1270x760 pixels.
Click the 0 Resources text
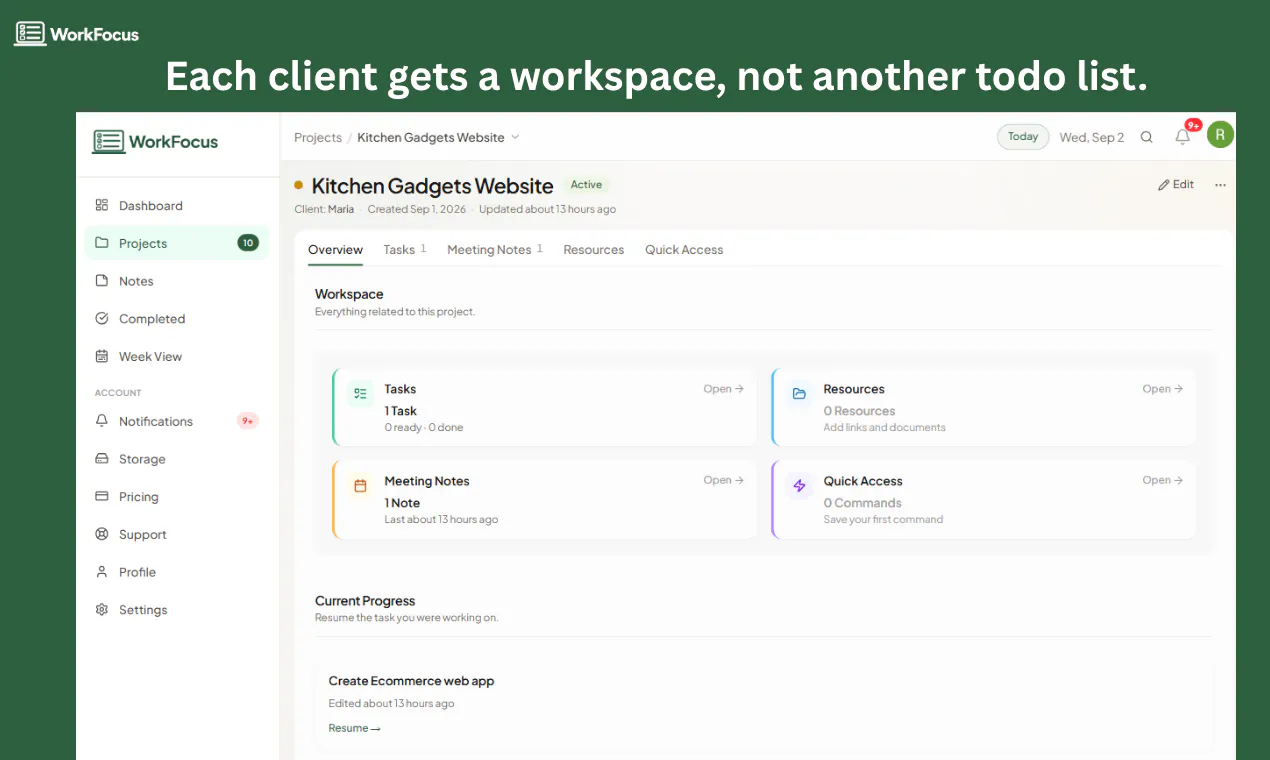[859, 411]
